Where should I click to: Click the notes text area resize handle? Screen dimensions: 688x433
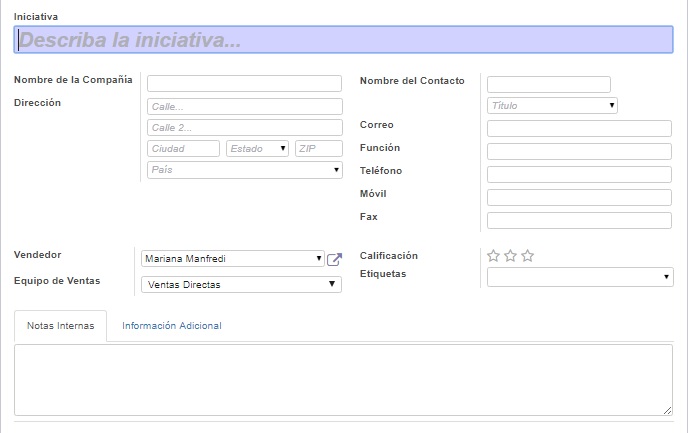[667, 411]
